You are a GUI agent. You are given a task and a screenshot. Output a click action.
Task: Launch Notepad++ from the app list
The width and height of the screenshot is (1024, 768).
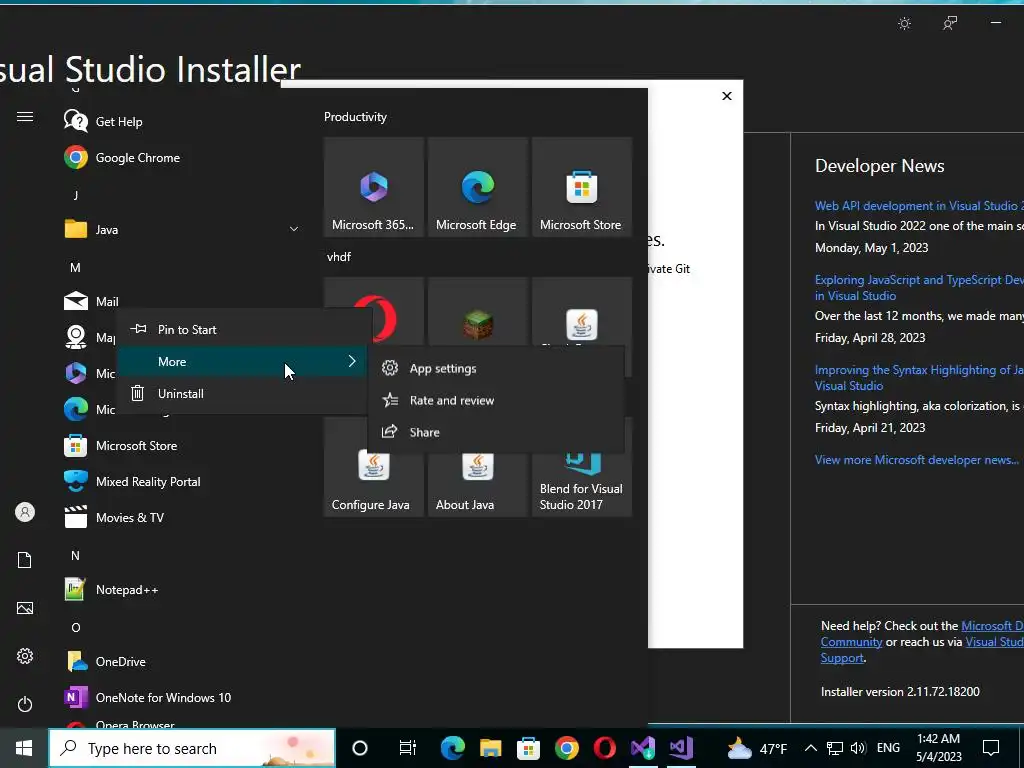pyautogui.click(x=127, y=590)
